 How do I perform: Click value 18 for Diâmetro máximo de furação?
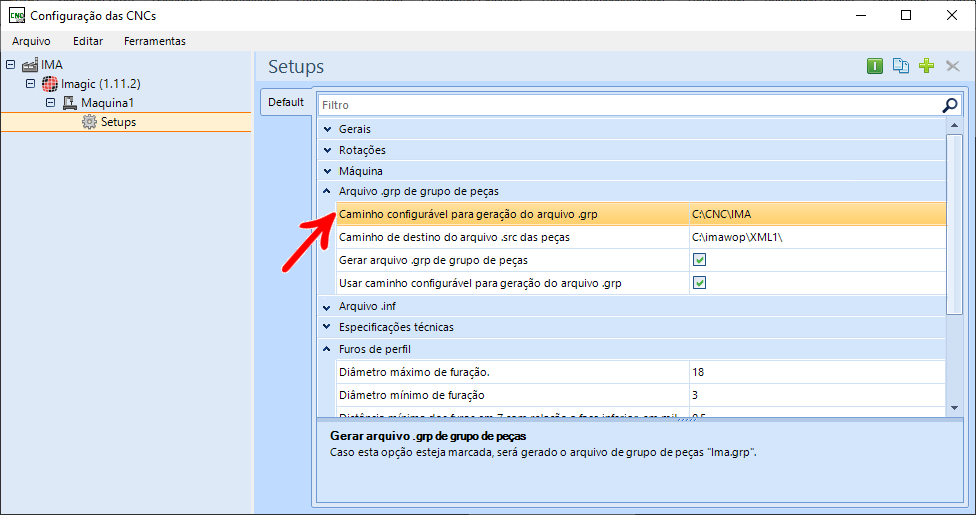point(697,372)
